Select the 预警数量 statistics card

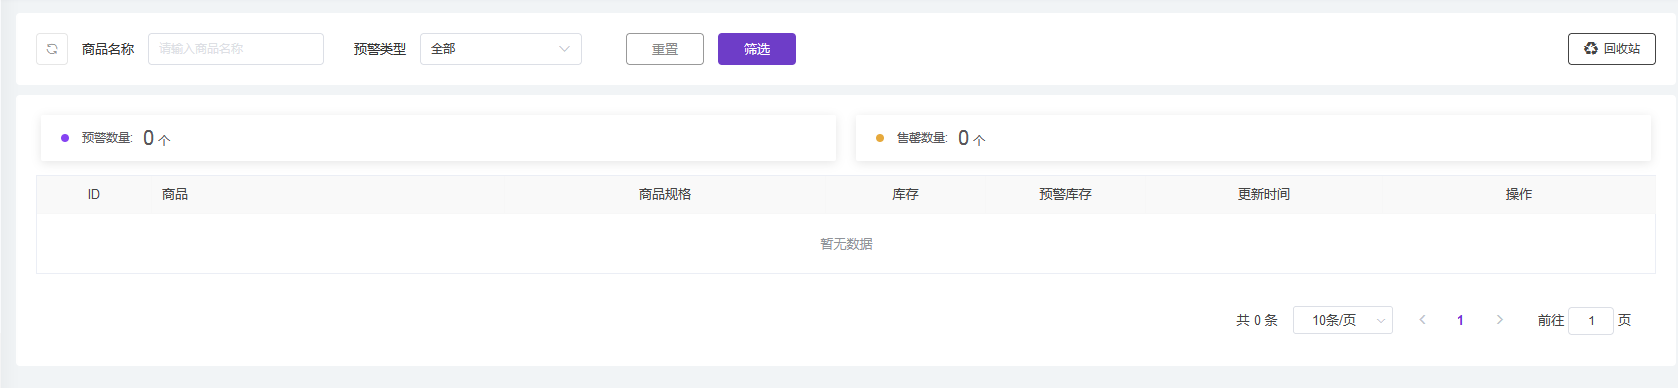coord(438,138)
